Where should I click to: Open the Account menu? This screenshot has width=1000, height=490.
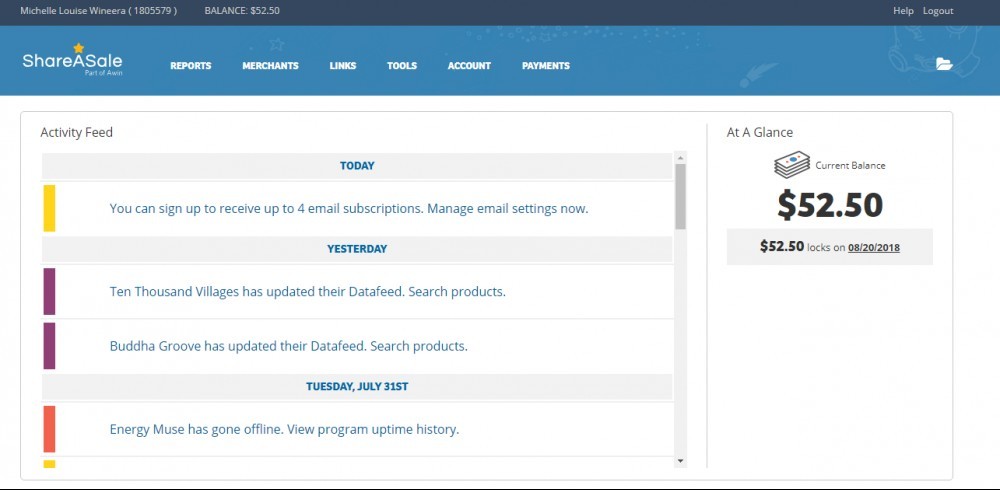click(x=469, y=66)
